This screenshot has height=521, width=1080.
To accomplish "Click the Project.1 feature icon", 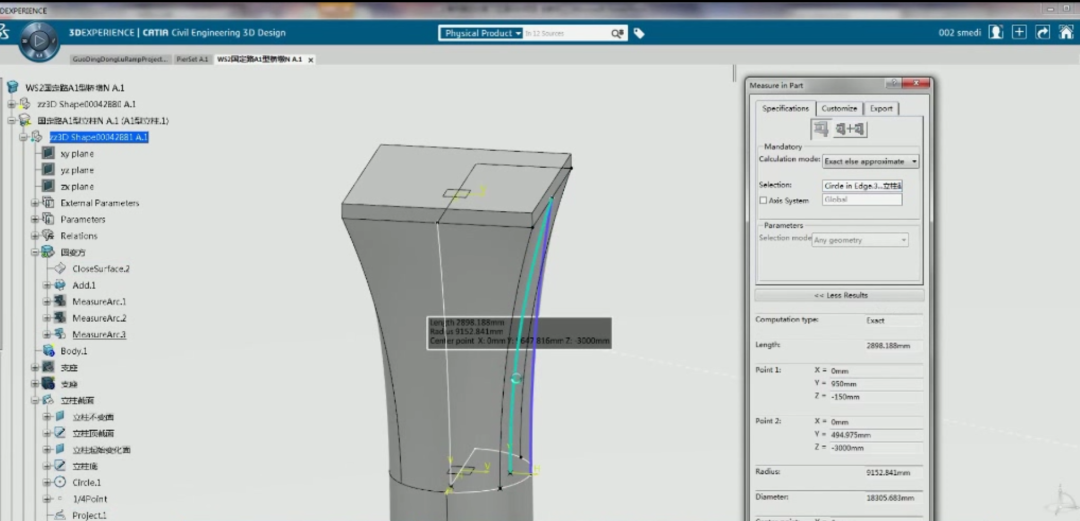I will (x=60, y=515).
